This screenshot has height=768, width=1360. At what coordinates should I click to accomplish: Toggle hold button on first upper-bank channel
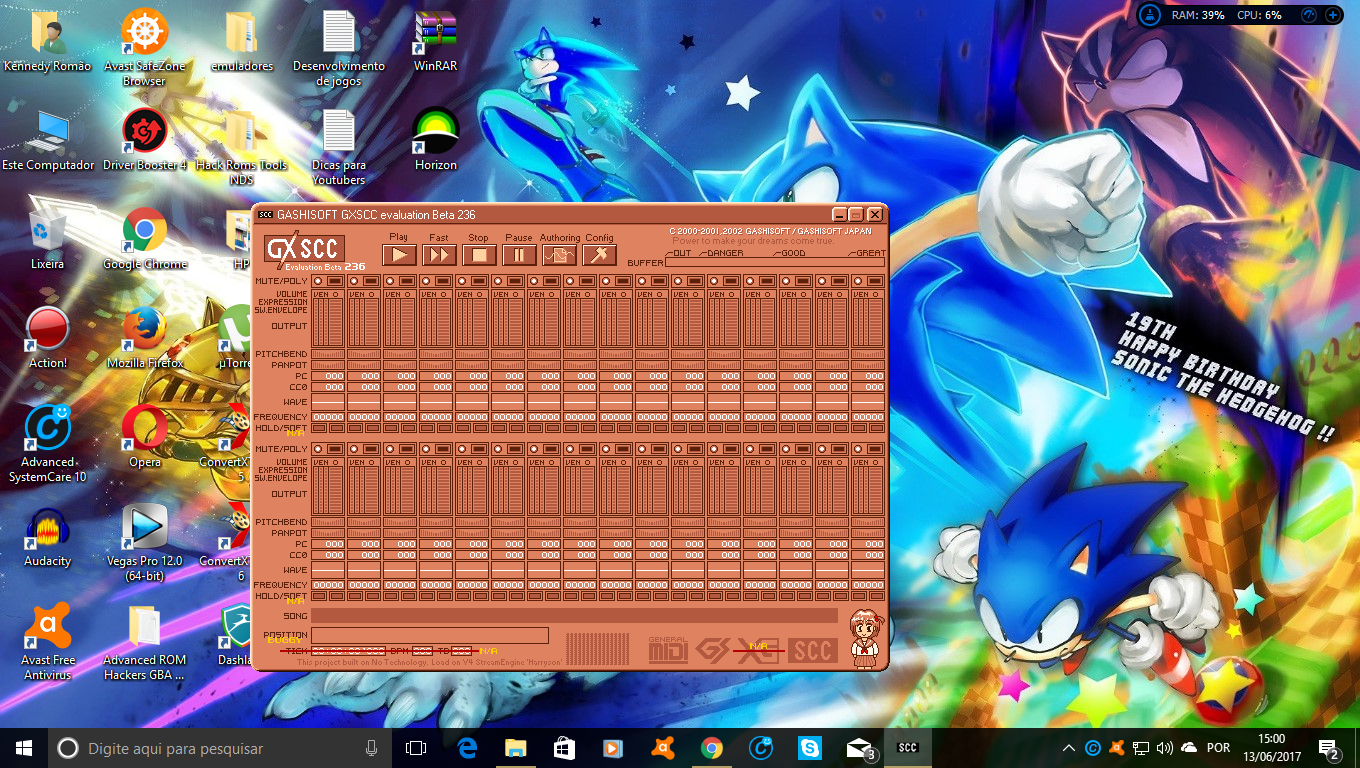click(319, 428)
